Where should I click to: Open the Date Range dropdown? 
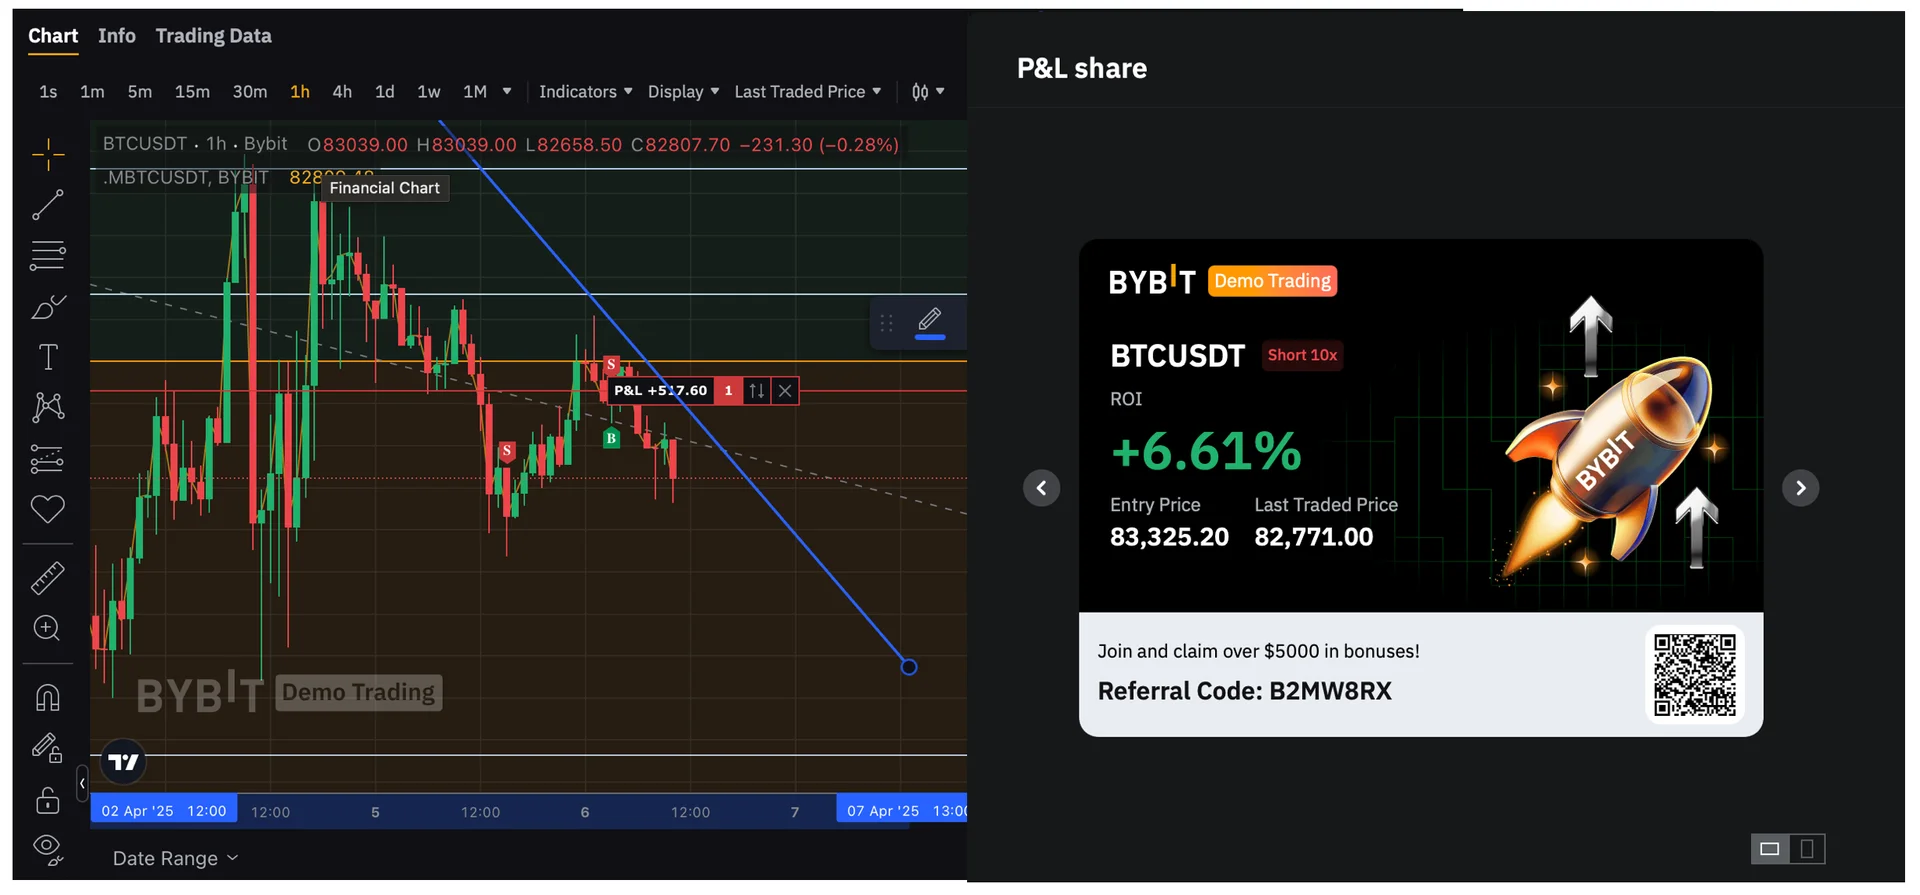pyautogui.click(x=175, y=858)
